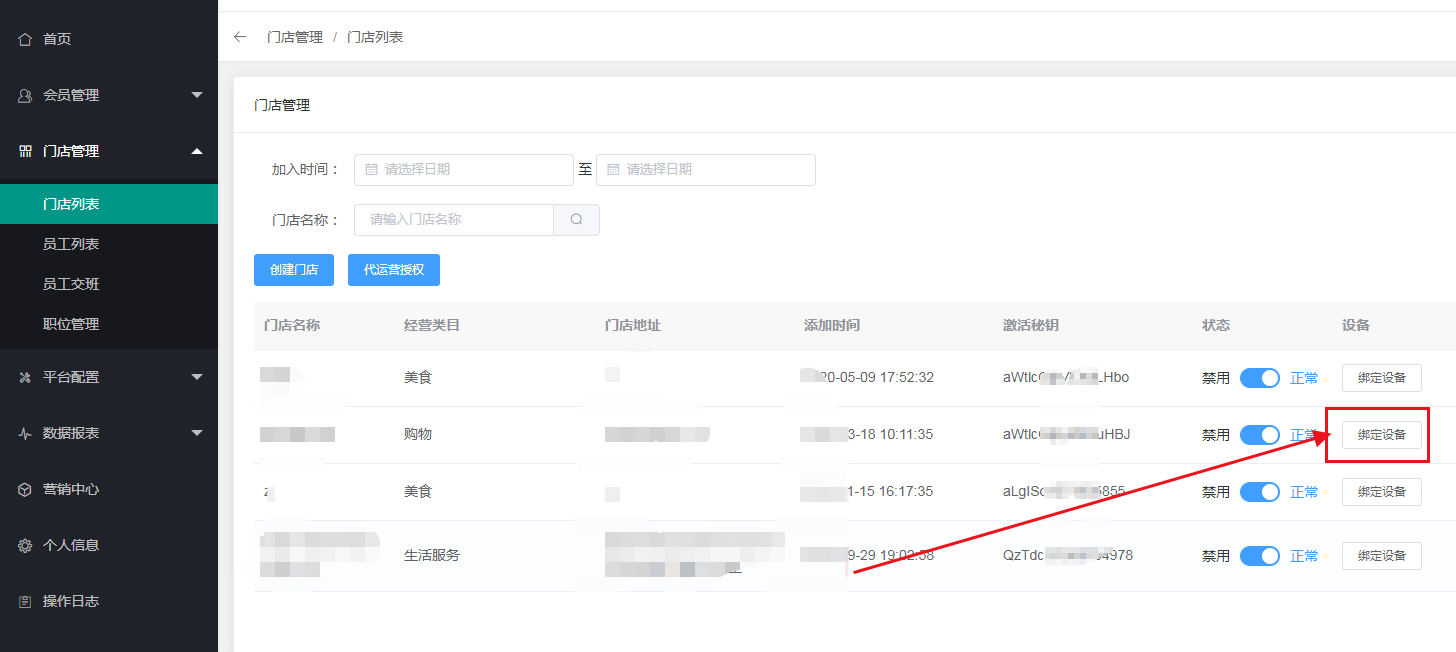
Task: Click the back arrow in breadcrumb bar
Action: click(239, 37)
